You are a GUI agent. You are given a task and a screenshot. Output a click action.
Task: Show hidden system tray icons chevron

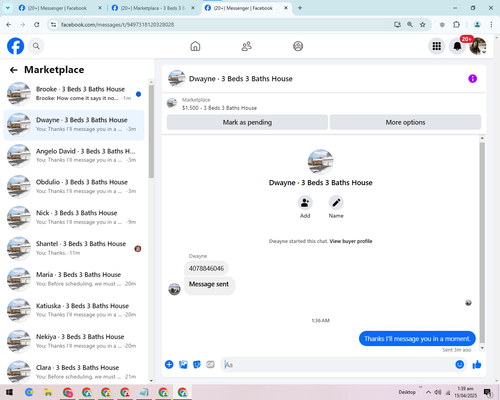tap(428, 392)
